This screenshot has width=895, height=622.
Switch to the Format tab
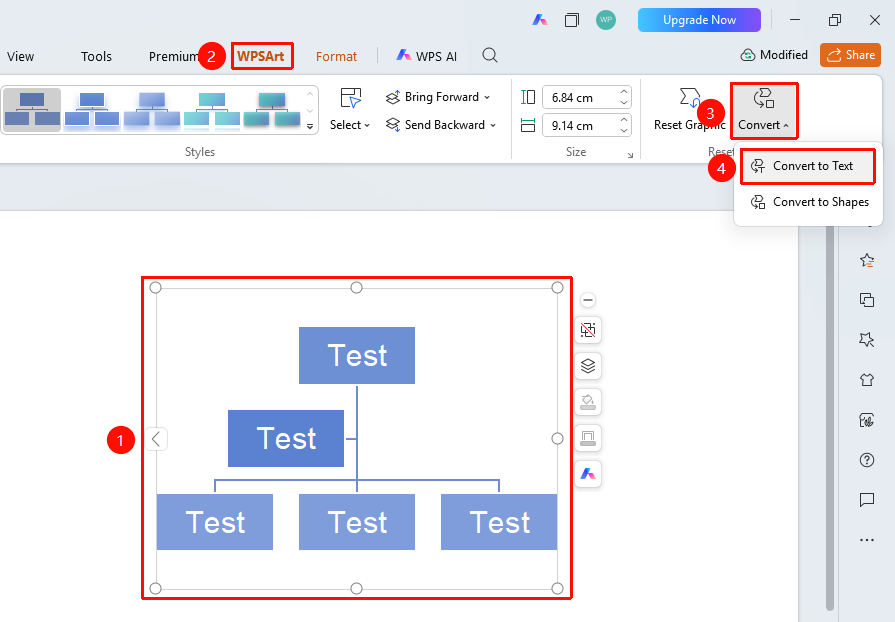[x=336, y=56]
